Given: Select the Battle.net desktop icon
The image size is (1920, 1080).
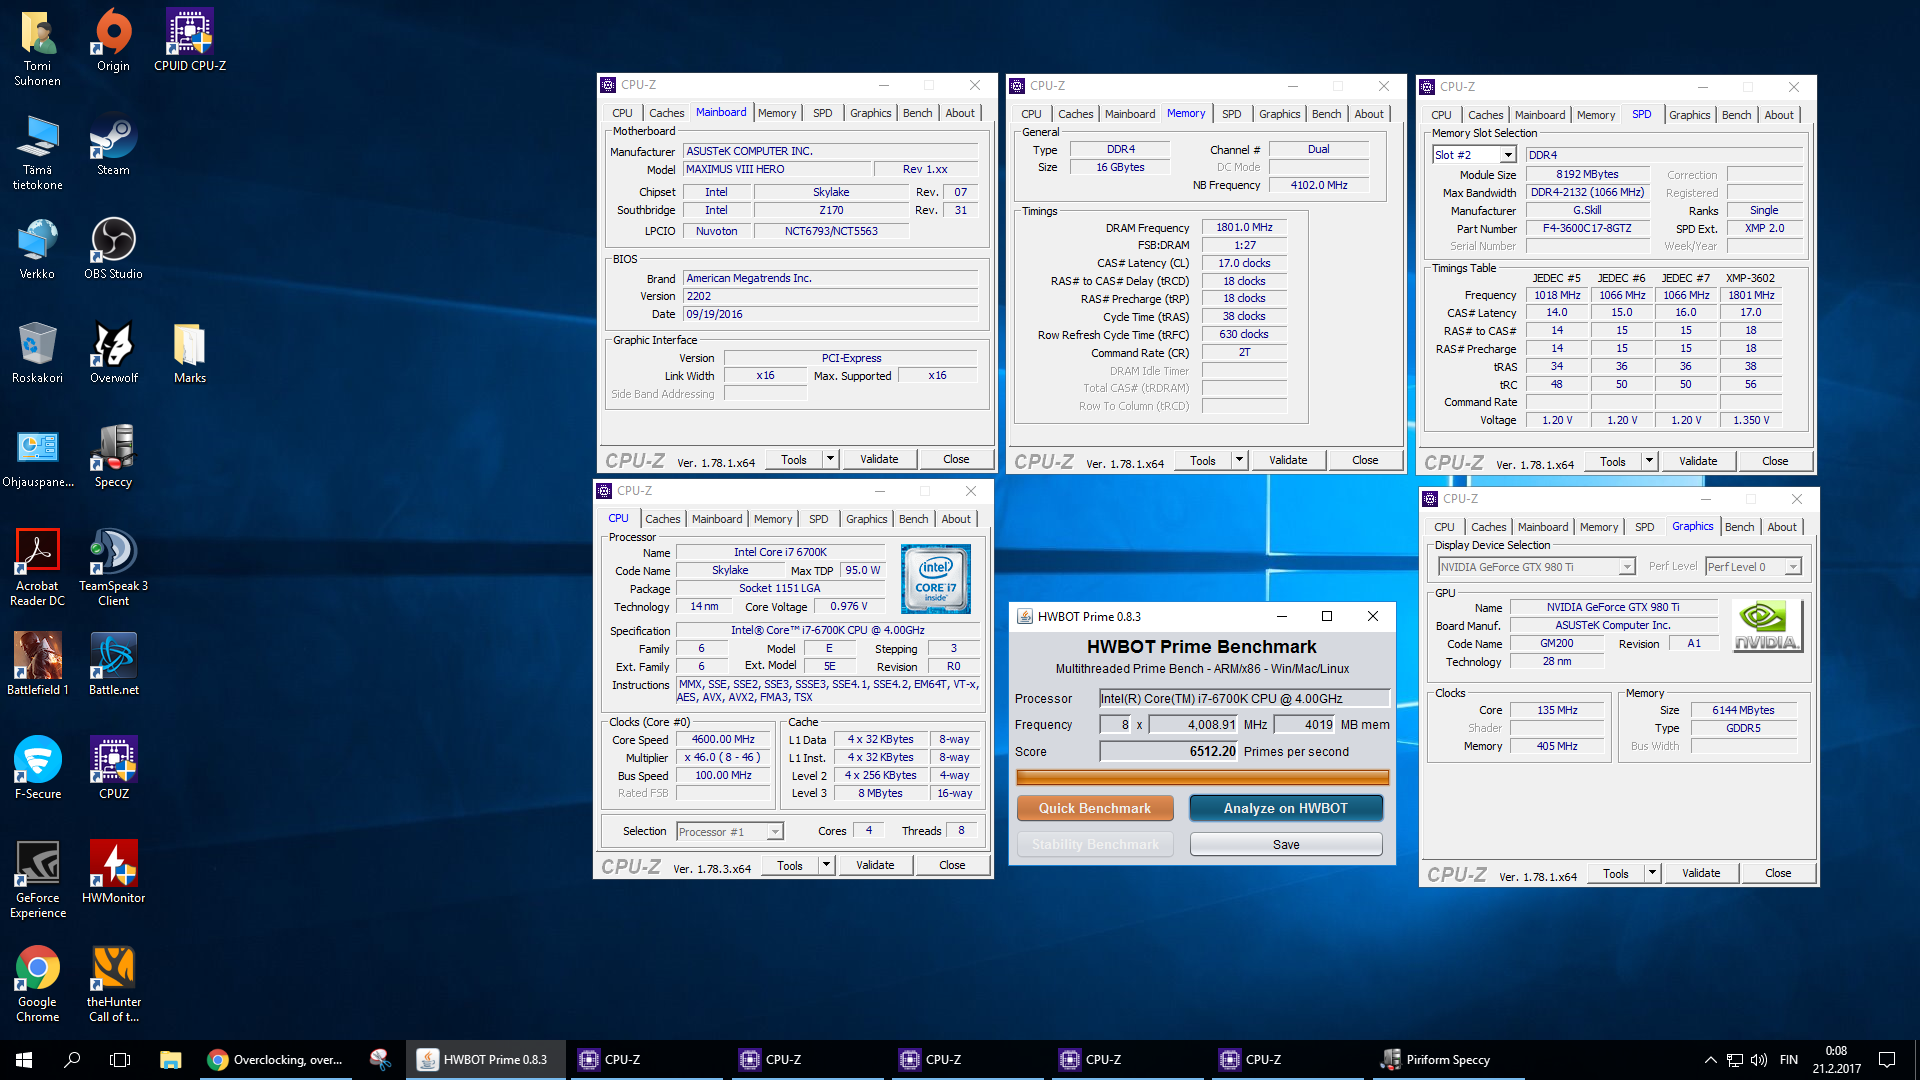Looking at the screenshot, I should click(x=113, y=664).
